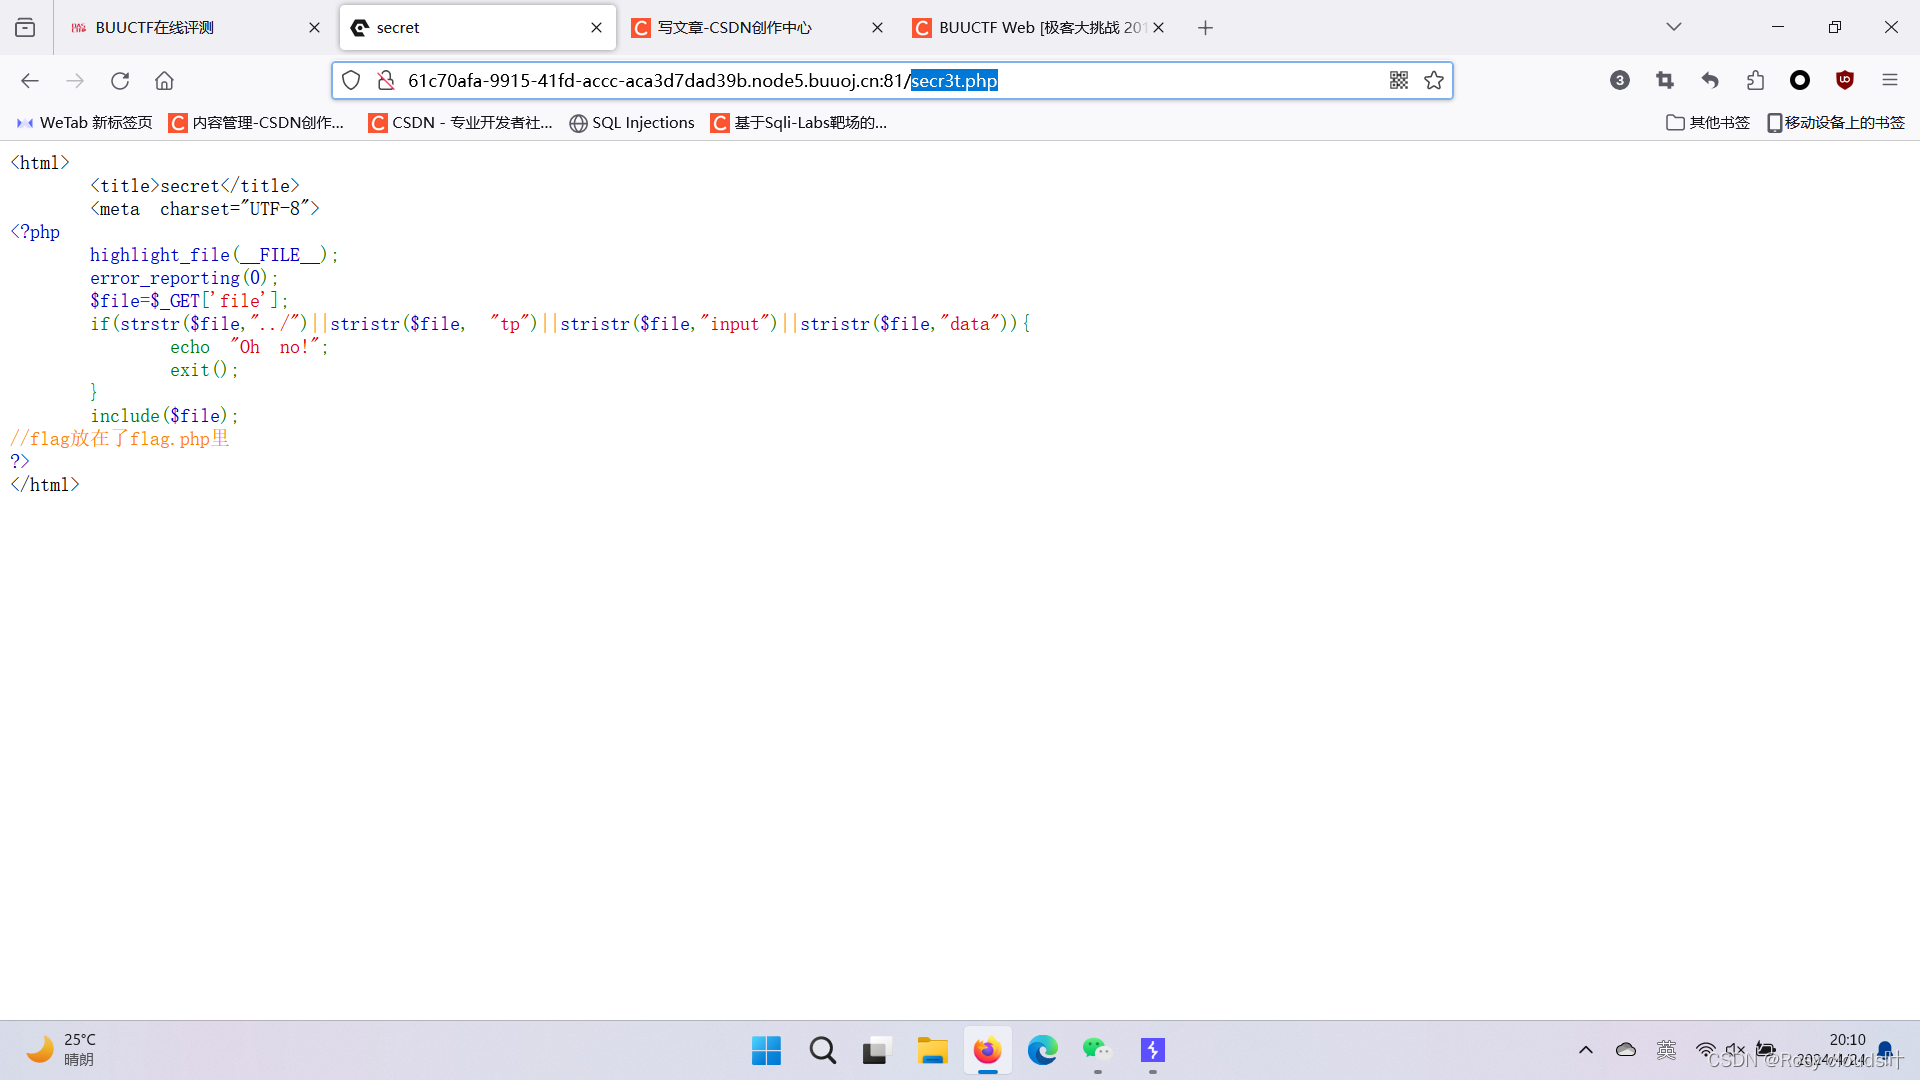Open Firefox hamburger application menu
Image resolution: width=1920 pixels, height=1080 pixels.
1889,81
